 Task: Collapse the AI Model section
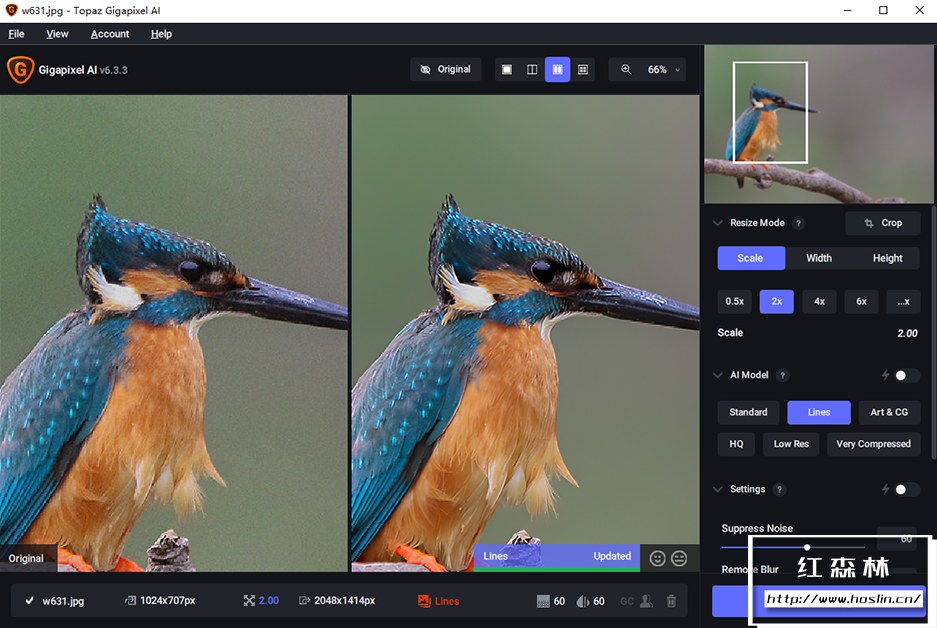717,375
